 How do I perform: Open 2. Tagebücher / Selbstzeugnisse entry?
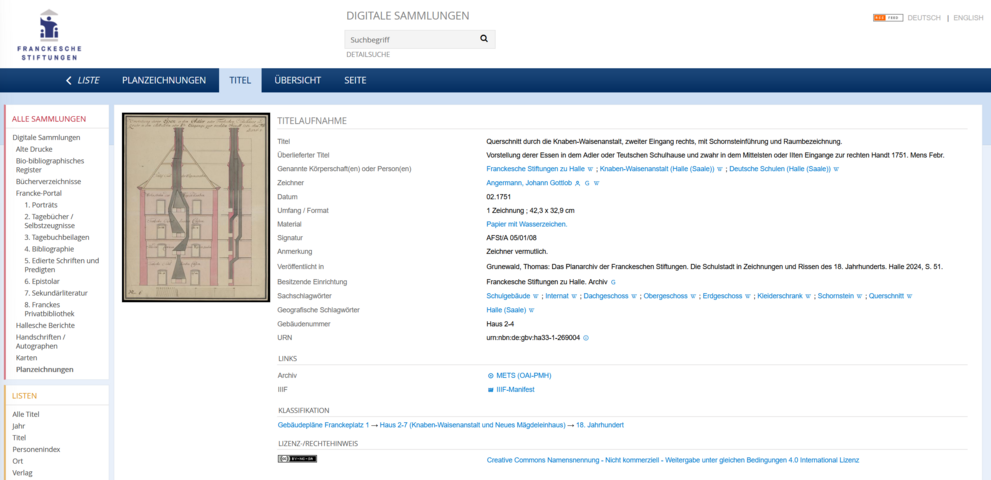[x=50, y=221]
